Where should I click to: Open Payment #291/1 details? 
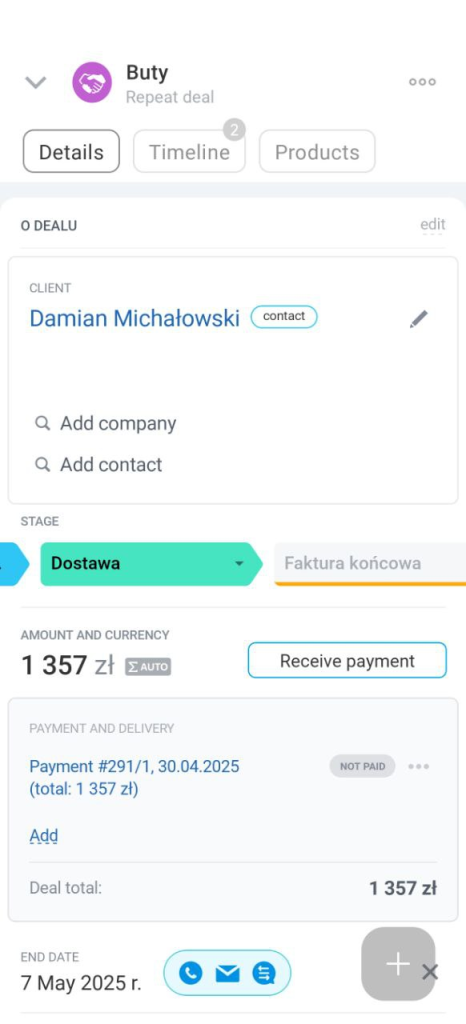pyautogui.click(x=134, y=777)
